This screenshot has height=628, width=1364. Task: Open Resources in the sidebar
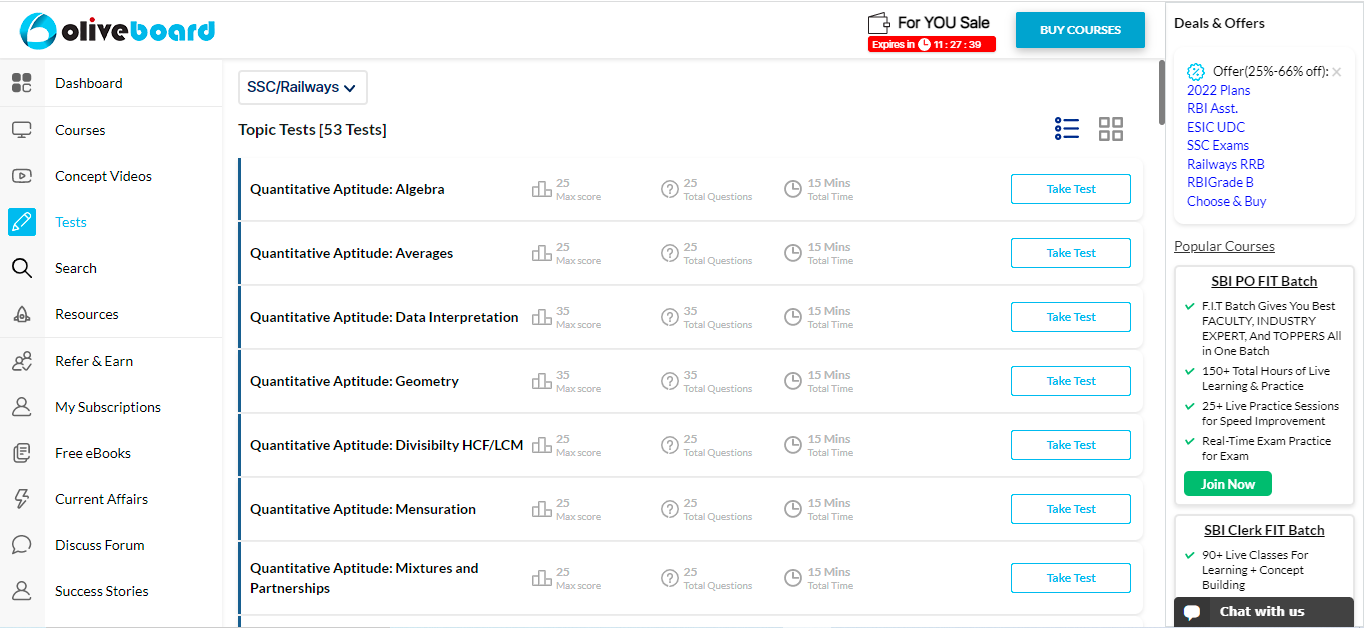(x=87, y=314)
